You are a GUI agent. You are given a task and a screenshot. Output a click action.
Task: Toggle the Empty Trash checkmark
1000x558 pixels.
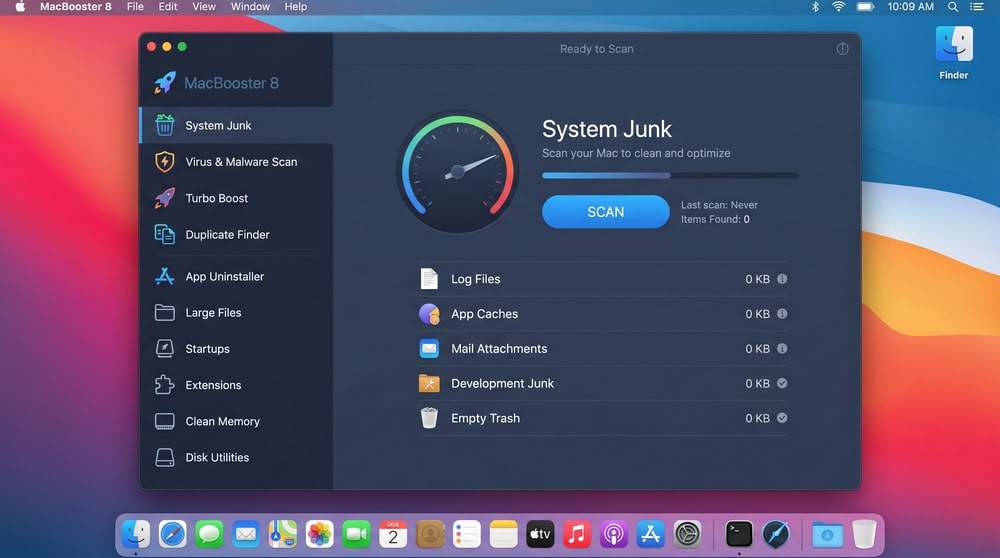[x=782, y=418]
